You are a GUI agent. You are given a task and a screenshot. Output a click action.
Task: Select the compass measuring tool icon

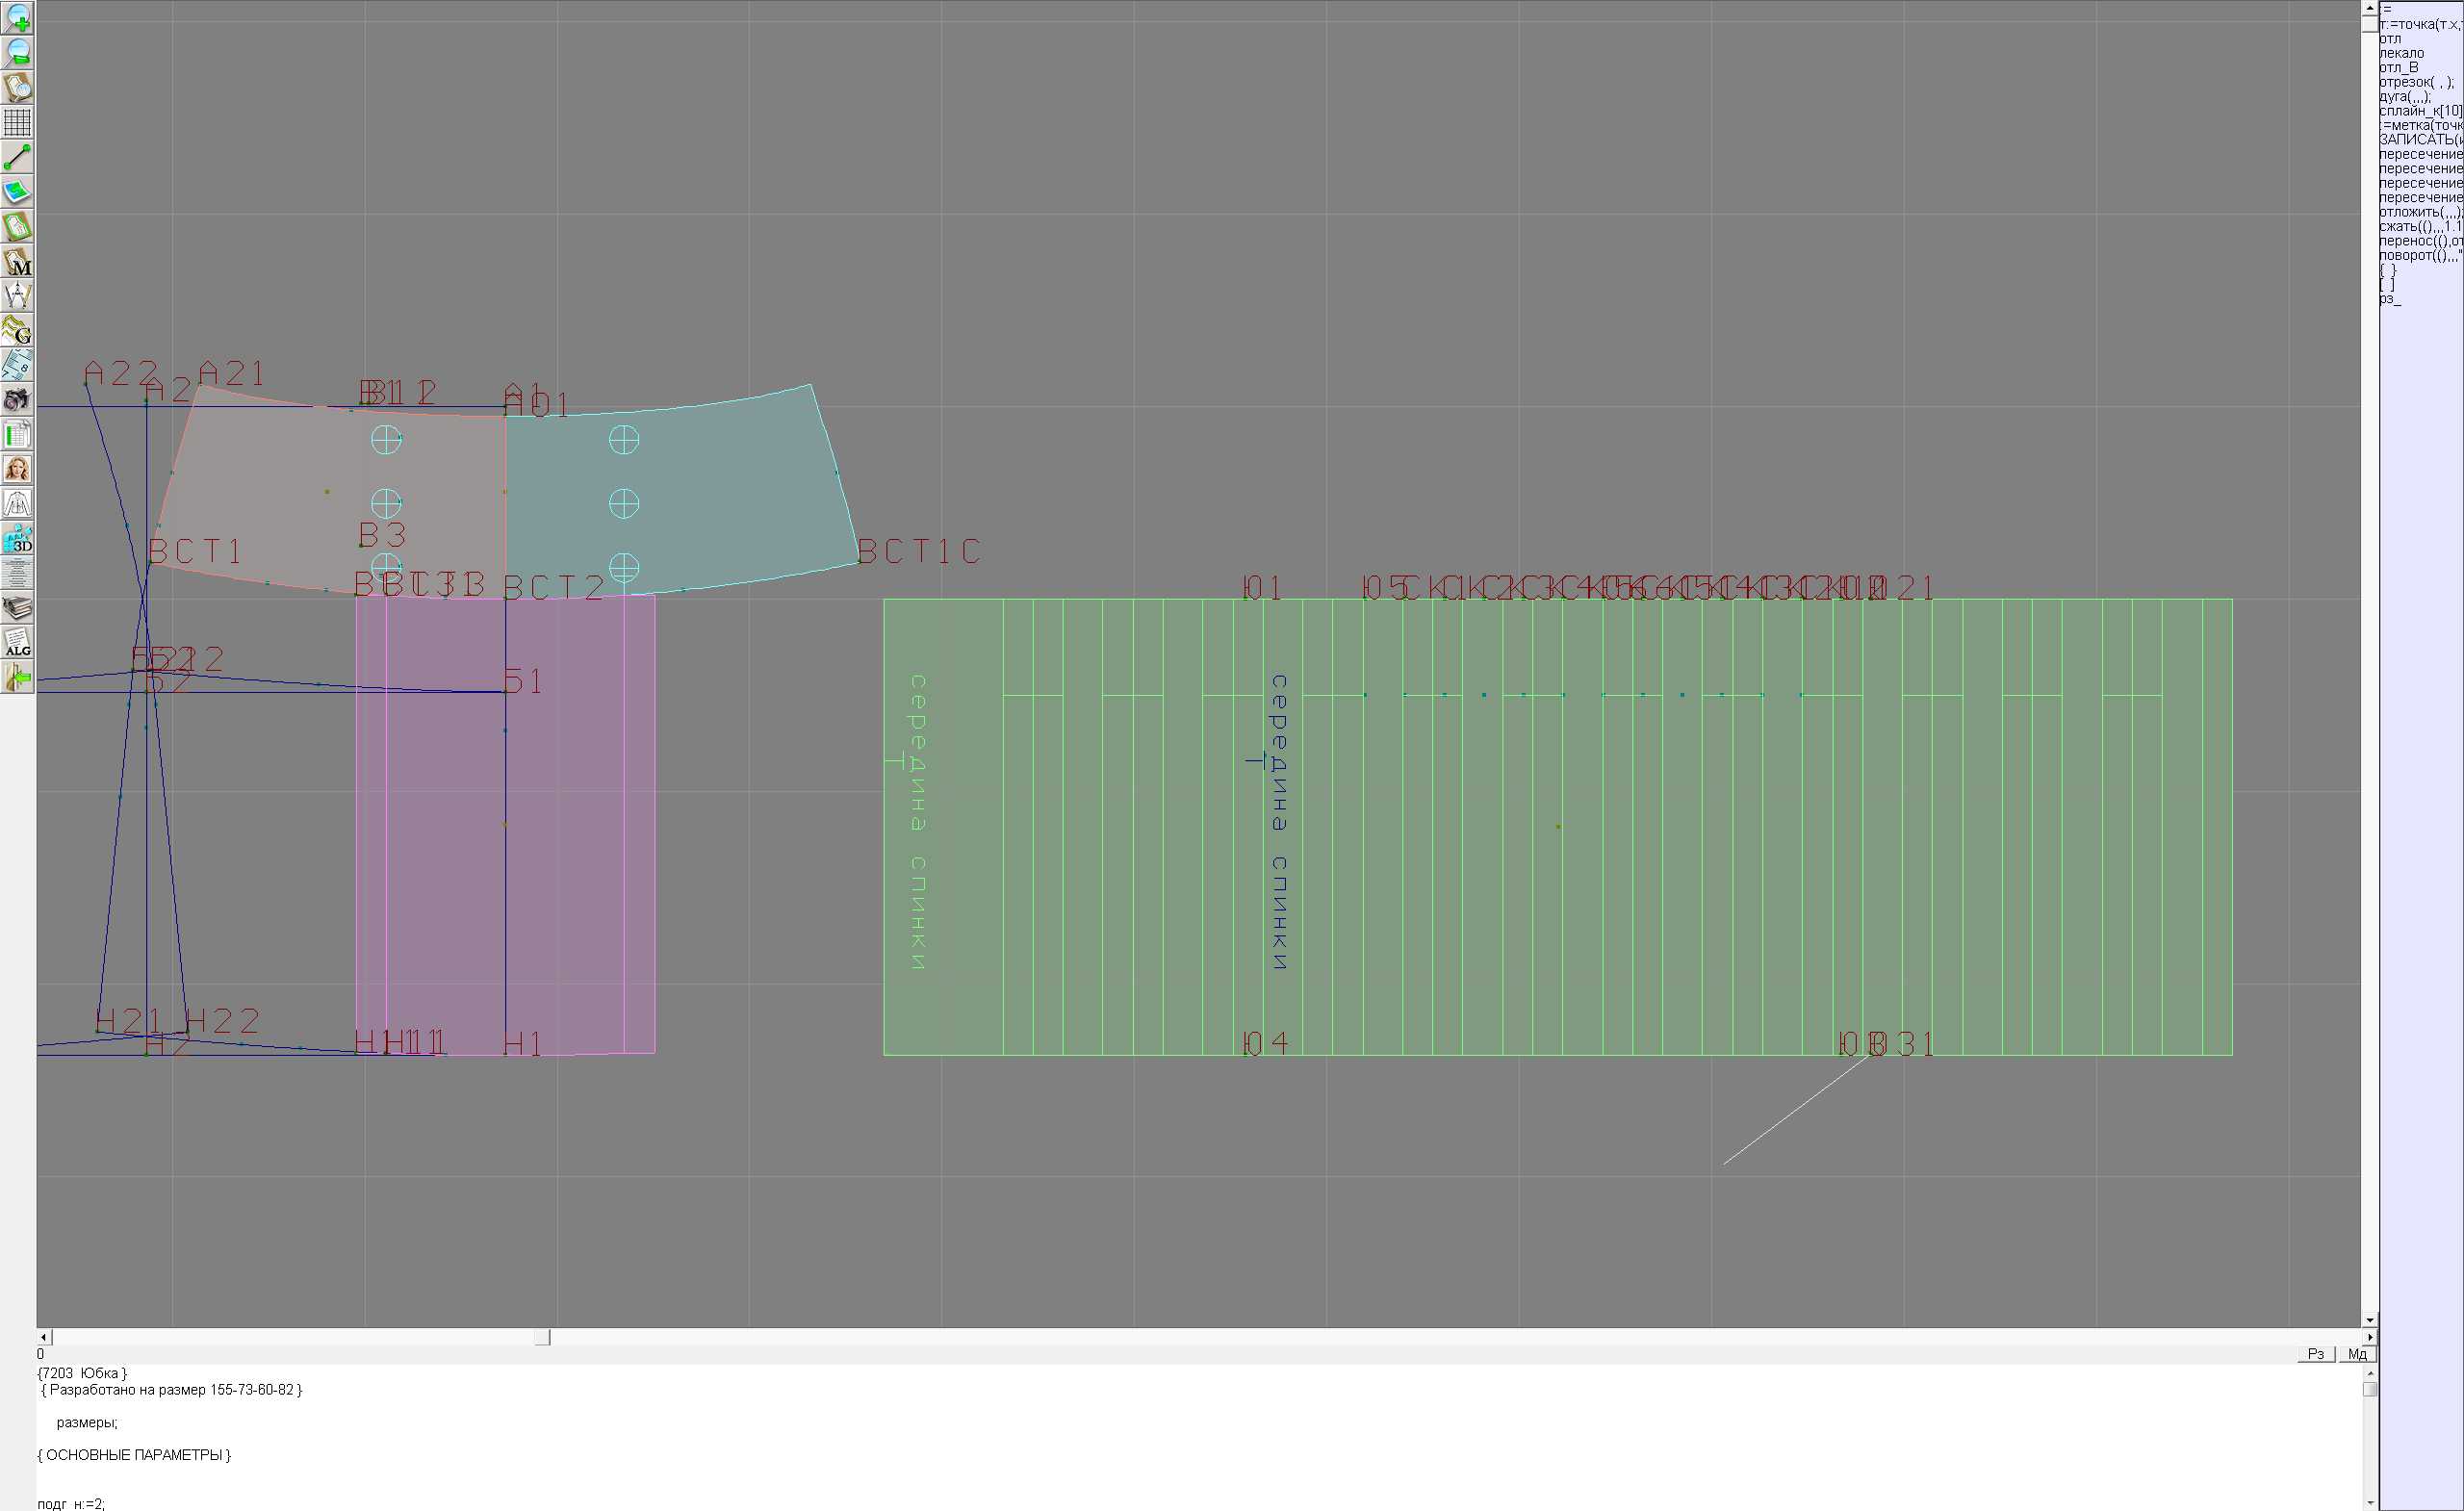(x=17, y=296)
